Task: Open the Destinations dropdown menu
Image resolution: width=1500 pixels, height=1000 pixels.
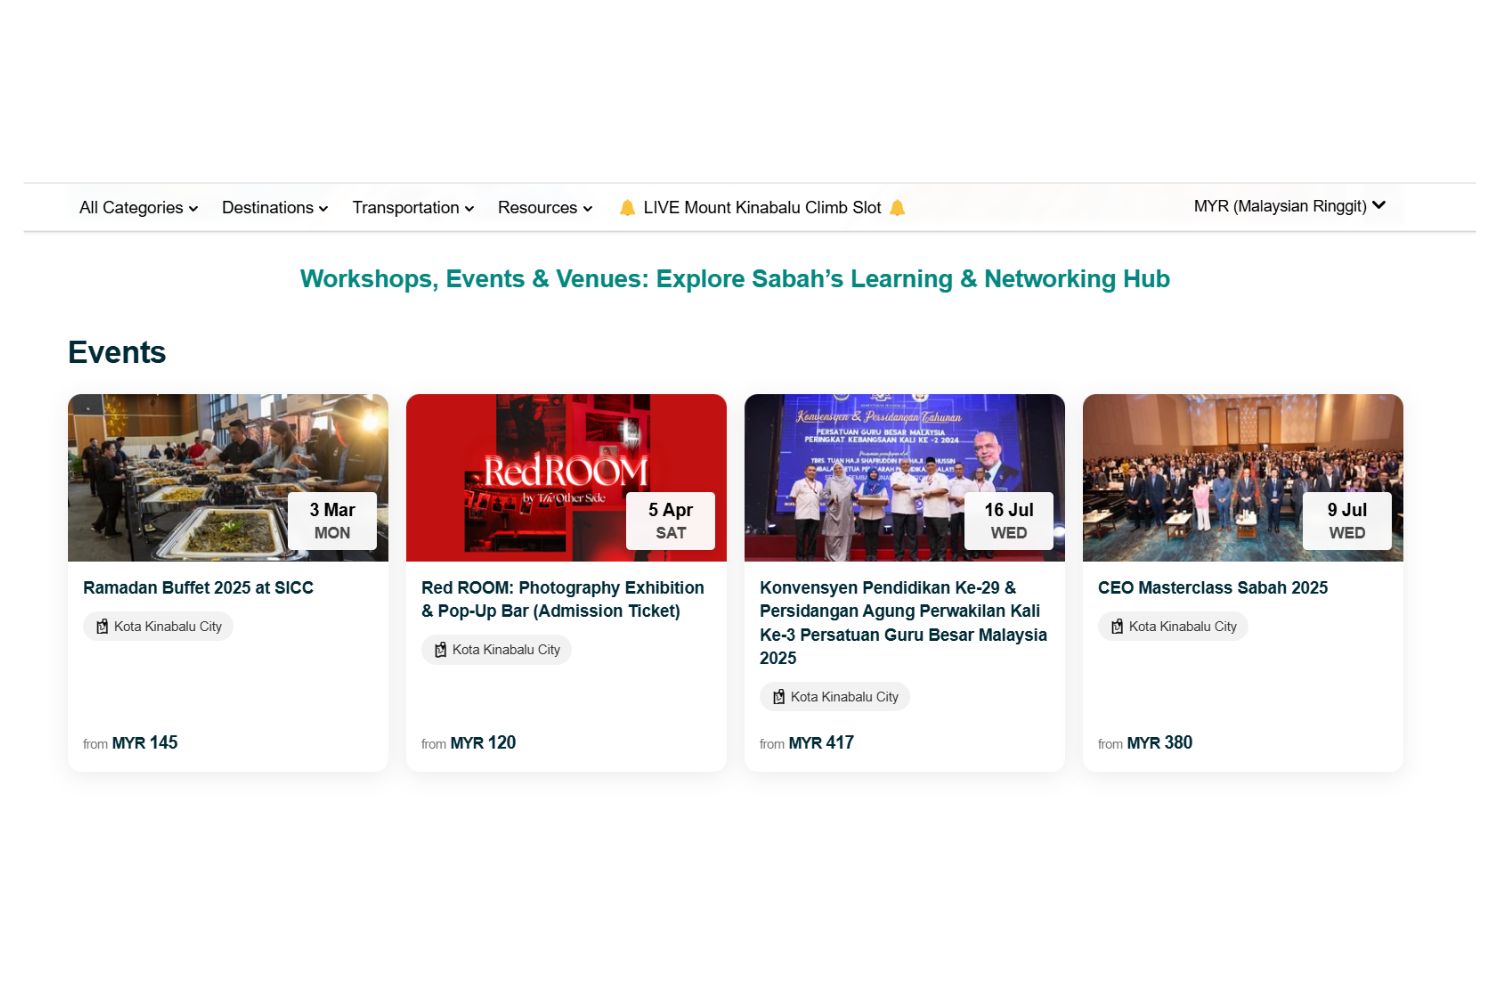Action: (274, 208)
